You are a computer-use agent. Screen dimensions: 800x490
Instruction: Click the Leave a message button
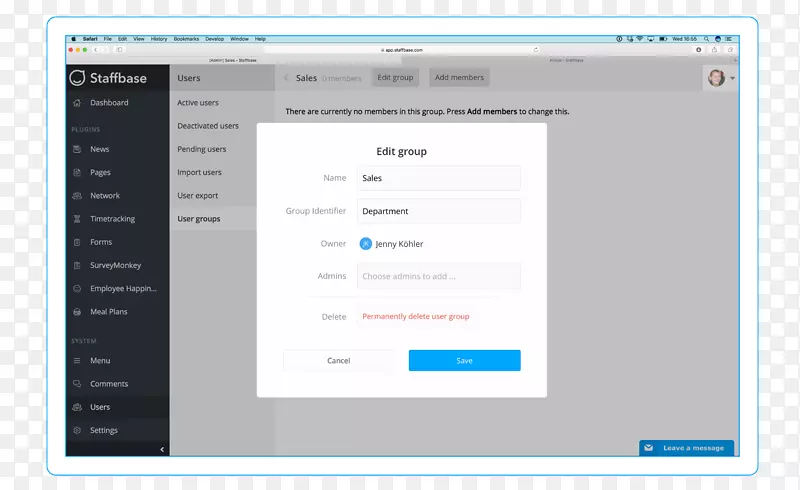click(x=686, y=448)
